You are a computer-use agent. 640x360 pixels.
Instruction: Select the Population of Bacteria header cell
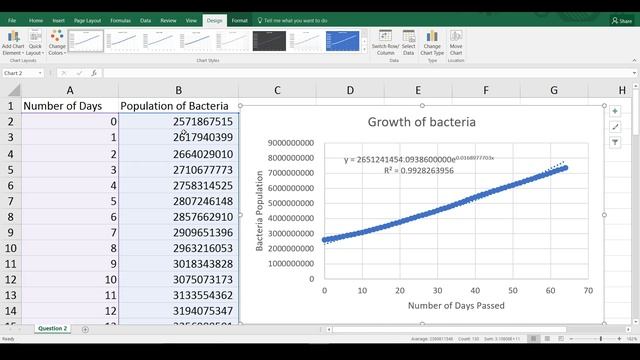pyautogui.click(x=178, y=106)
